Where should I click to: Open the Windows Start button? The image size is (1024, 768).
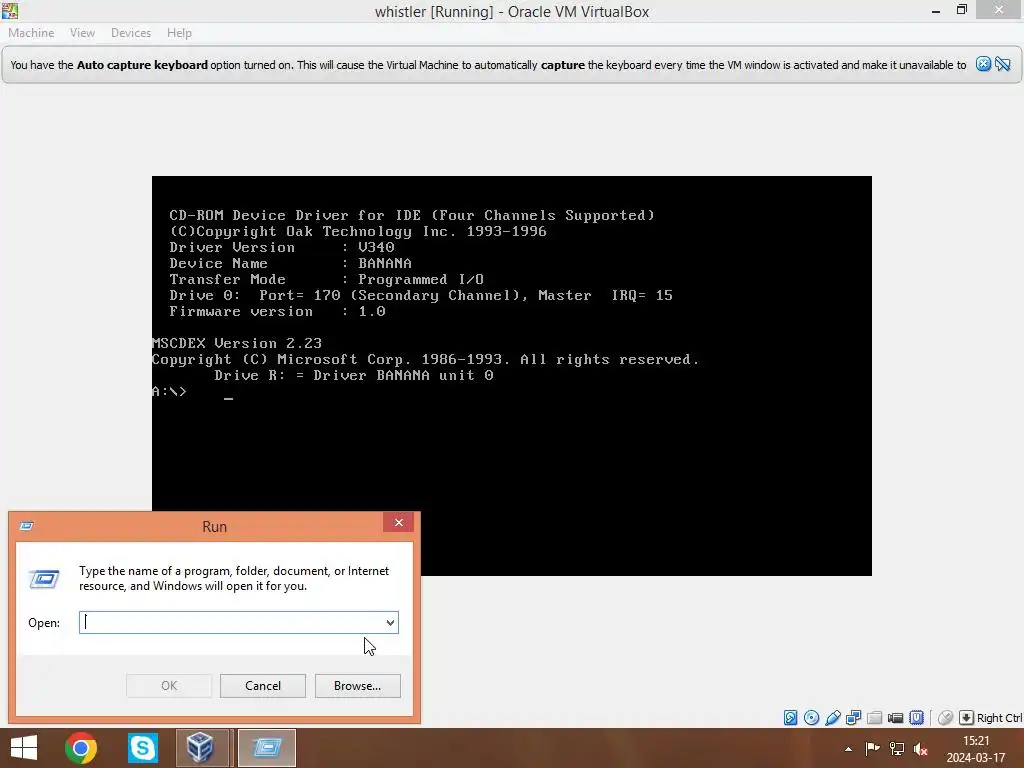click(x=24, y=748)
